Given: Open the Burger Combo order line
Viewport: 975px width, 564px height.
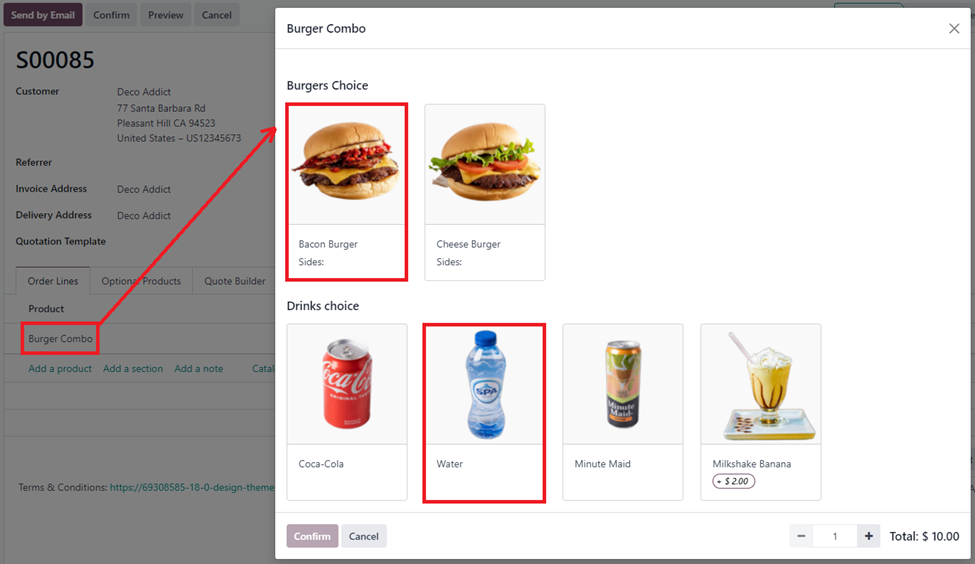Looking at the screenshot, I should 60,339.
